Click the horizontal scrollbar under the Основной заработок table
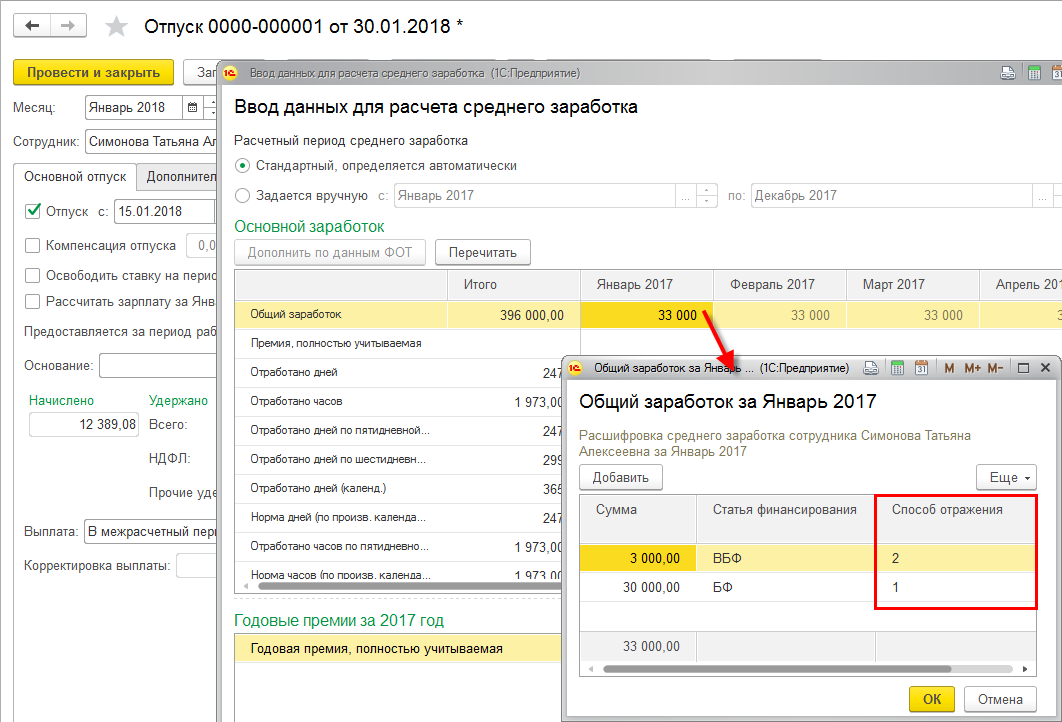The height and width of the screenshot is (722, 1062). (410, 587)
